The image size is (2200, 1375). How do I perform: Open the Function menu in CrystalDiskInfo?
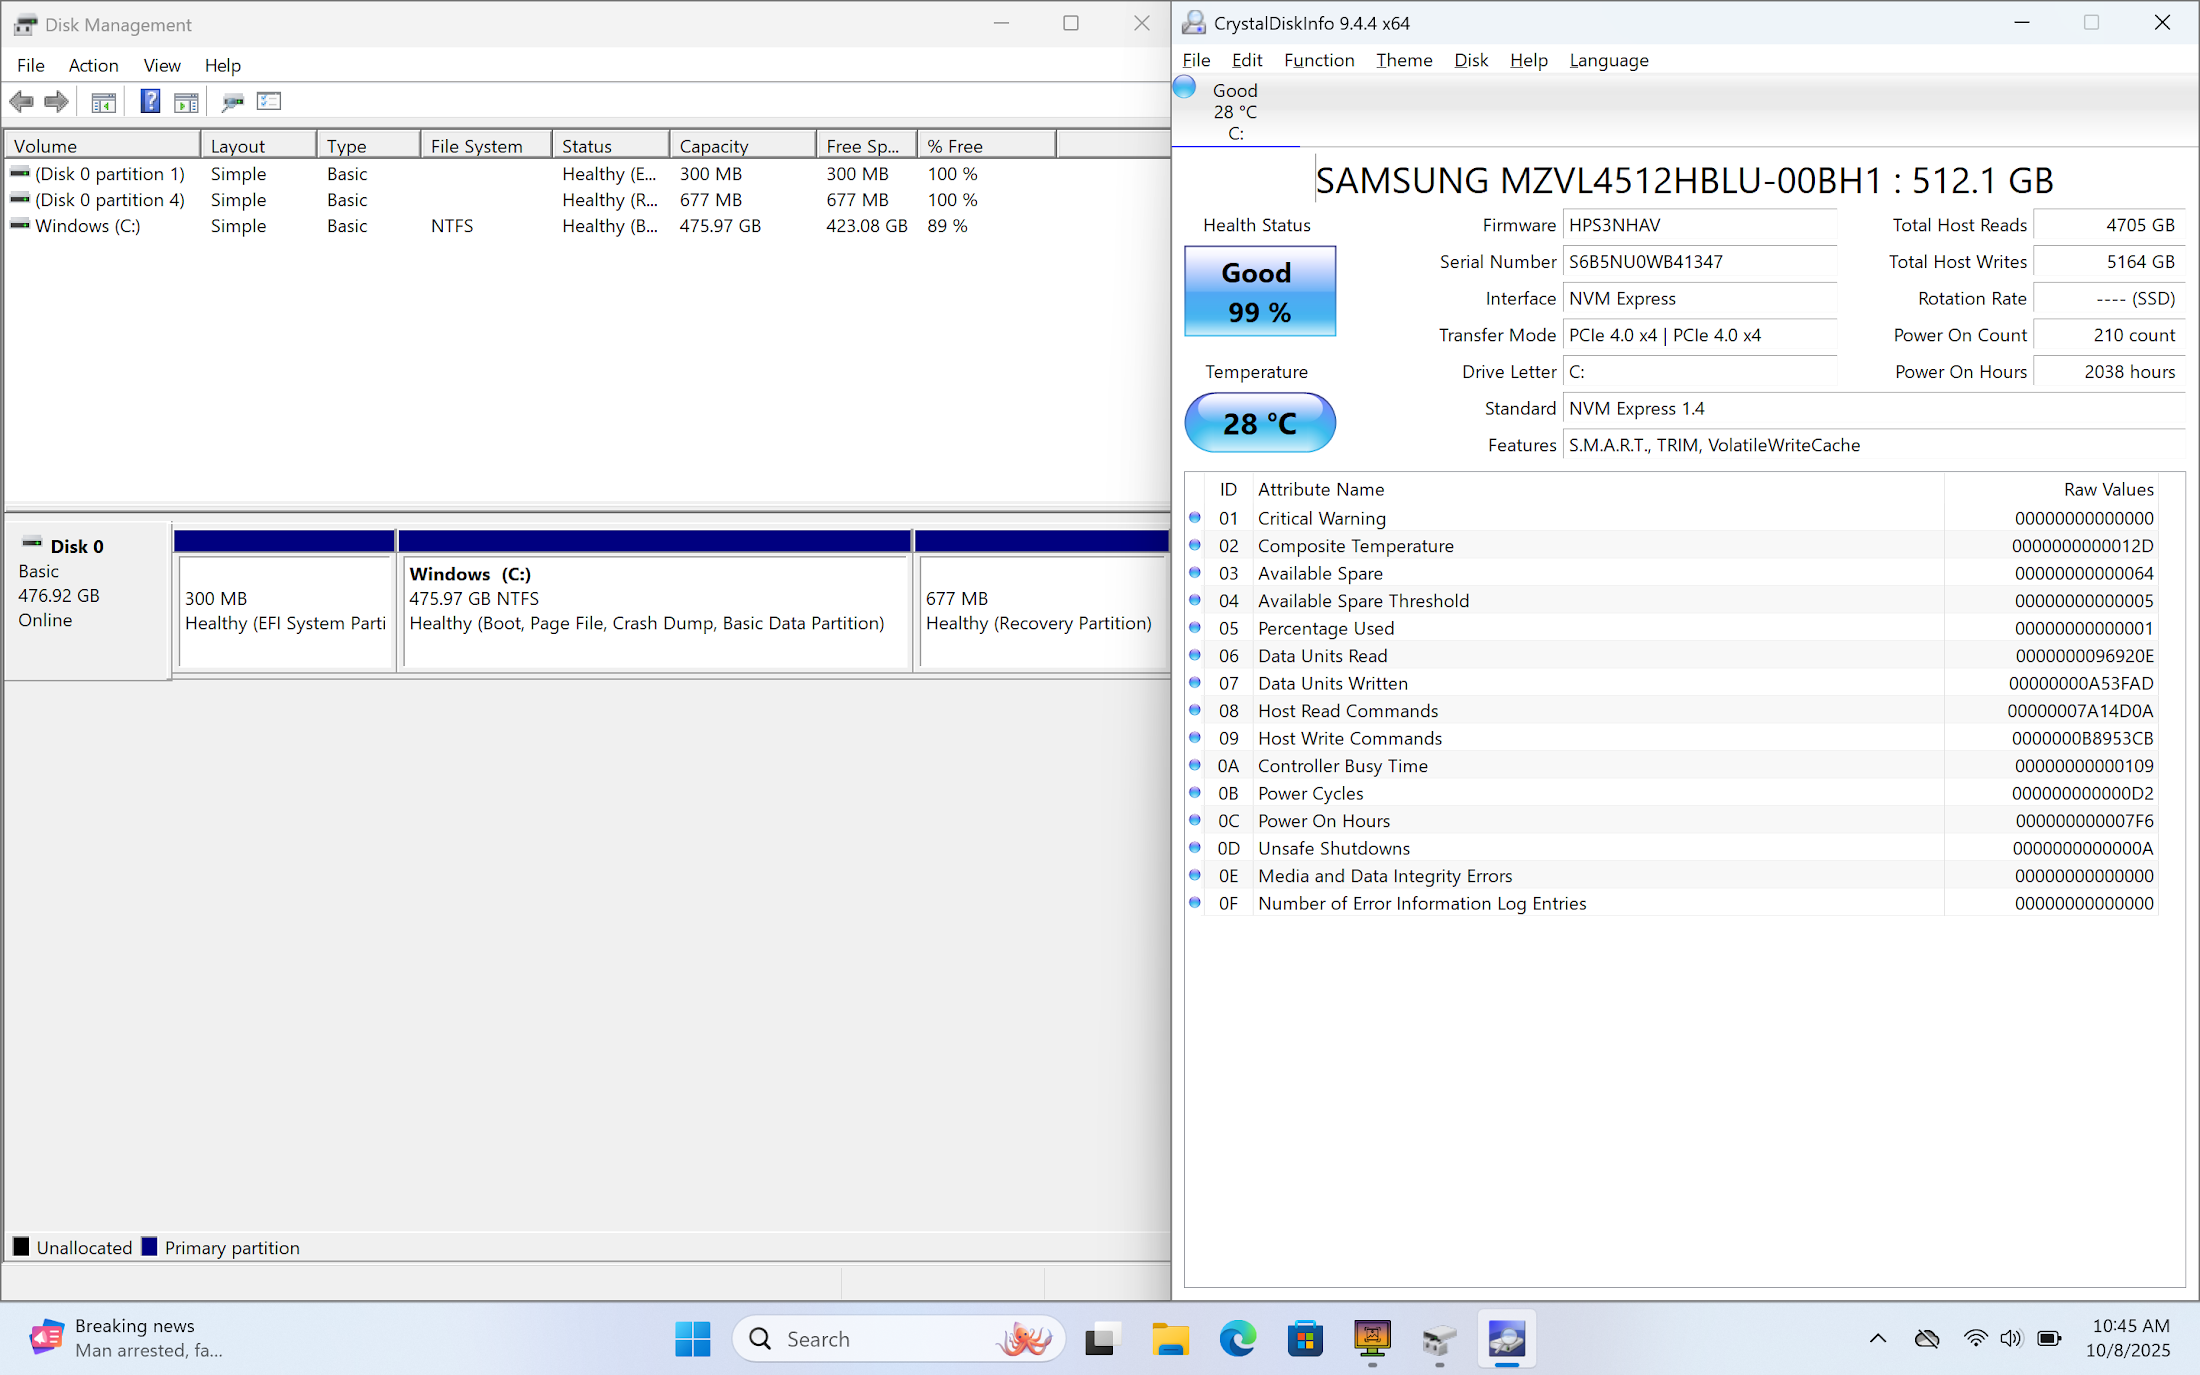[1318, 60]
